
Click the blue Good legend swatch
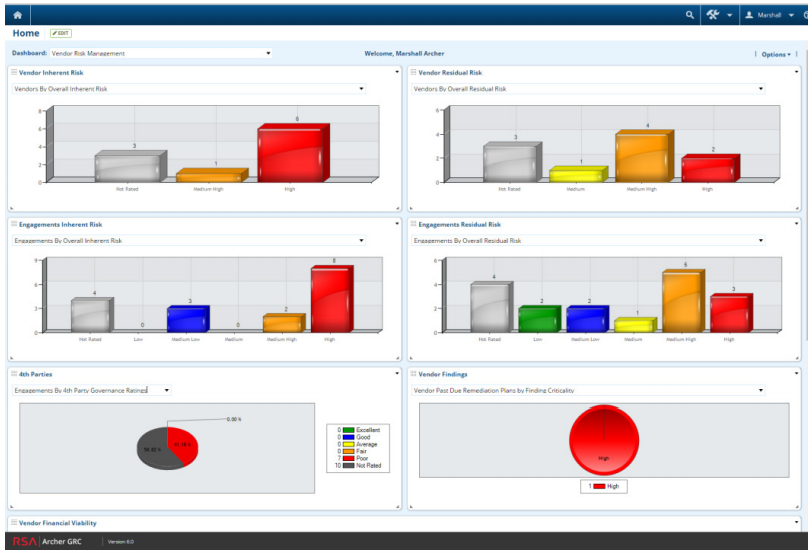(348, 437)
